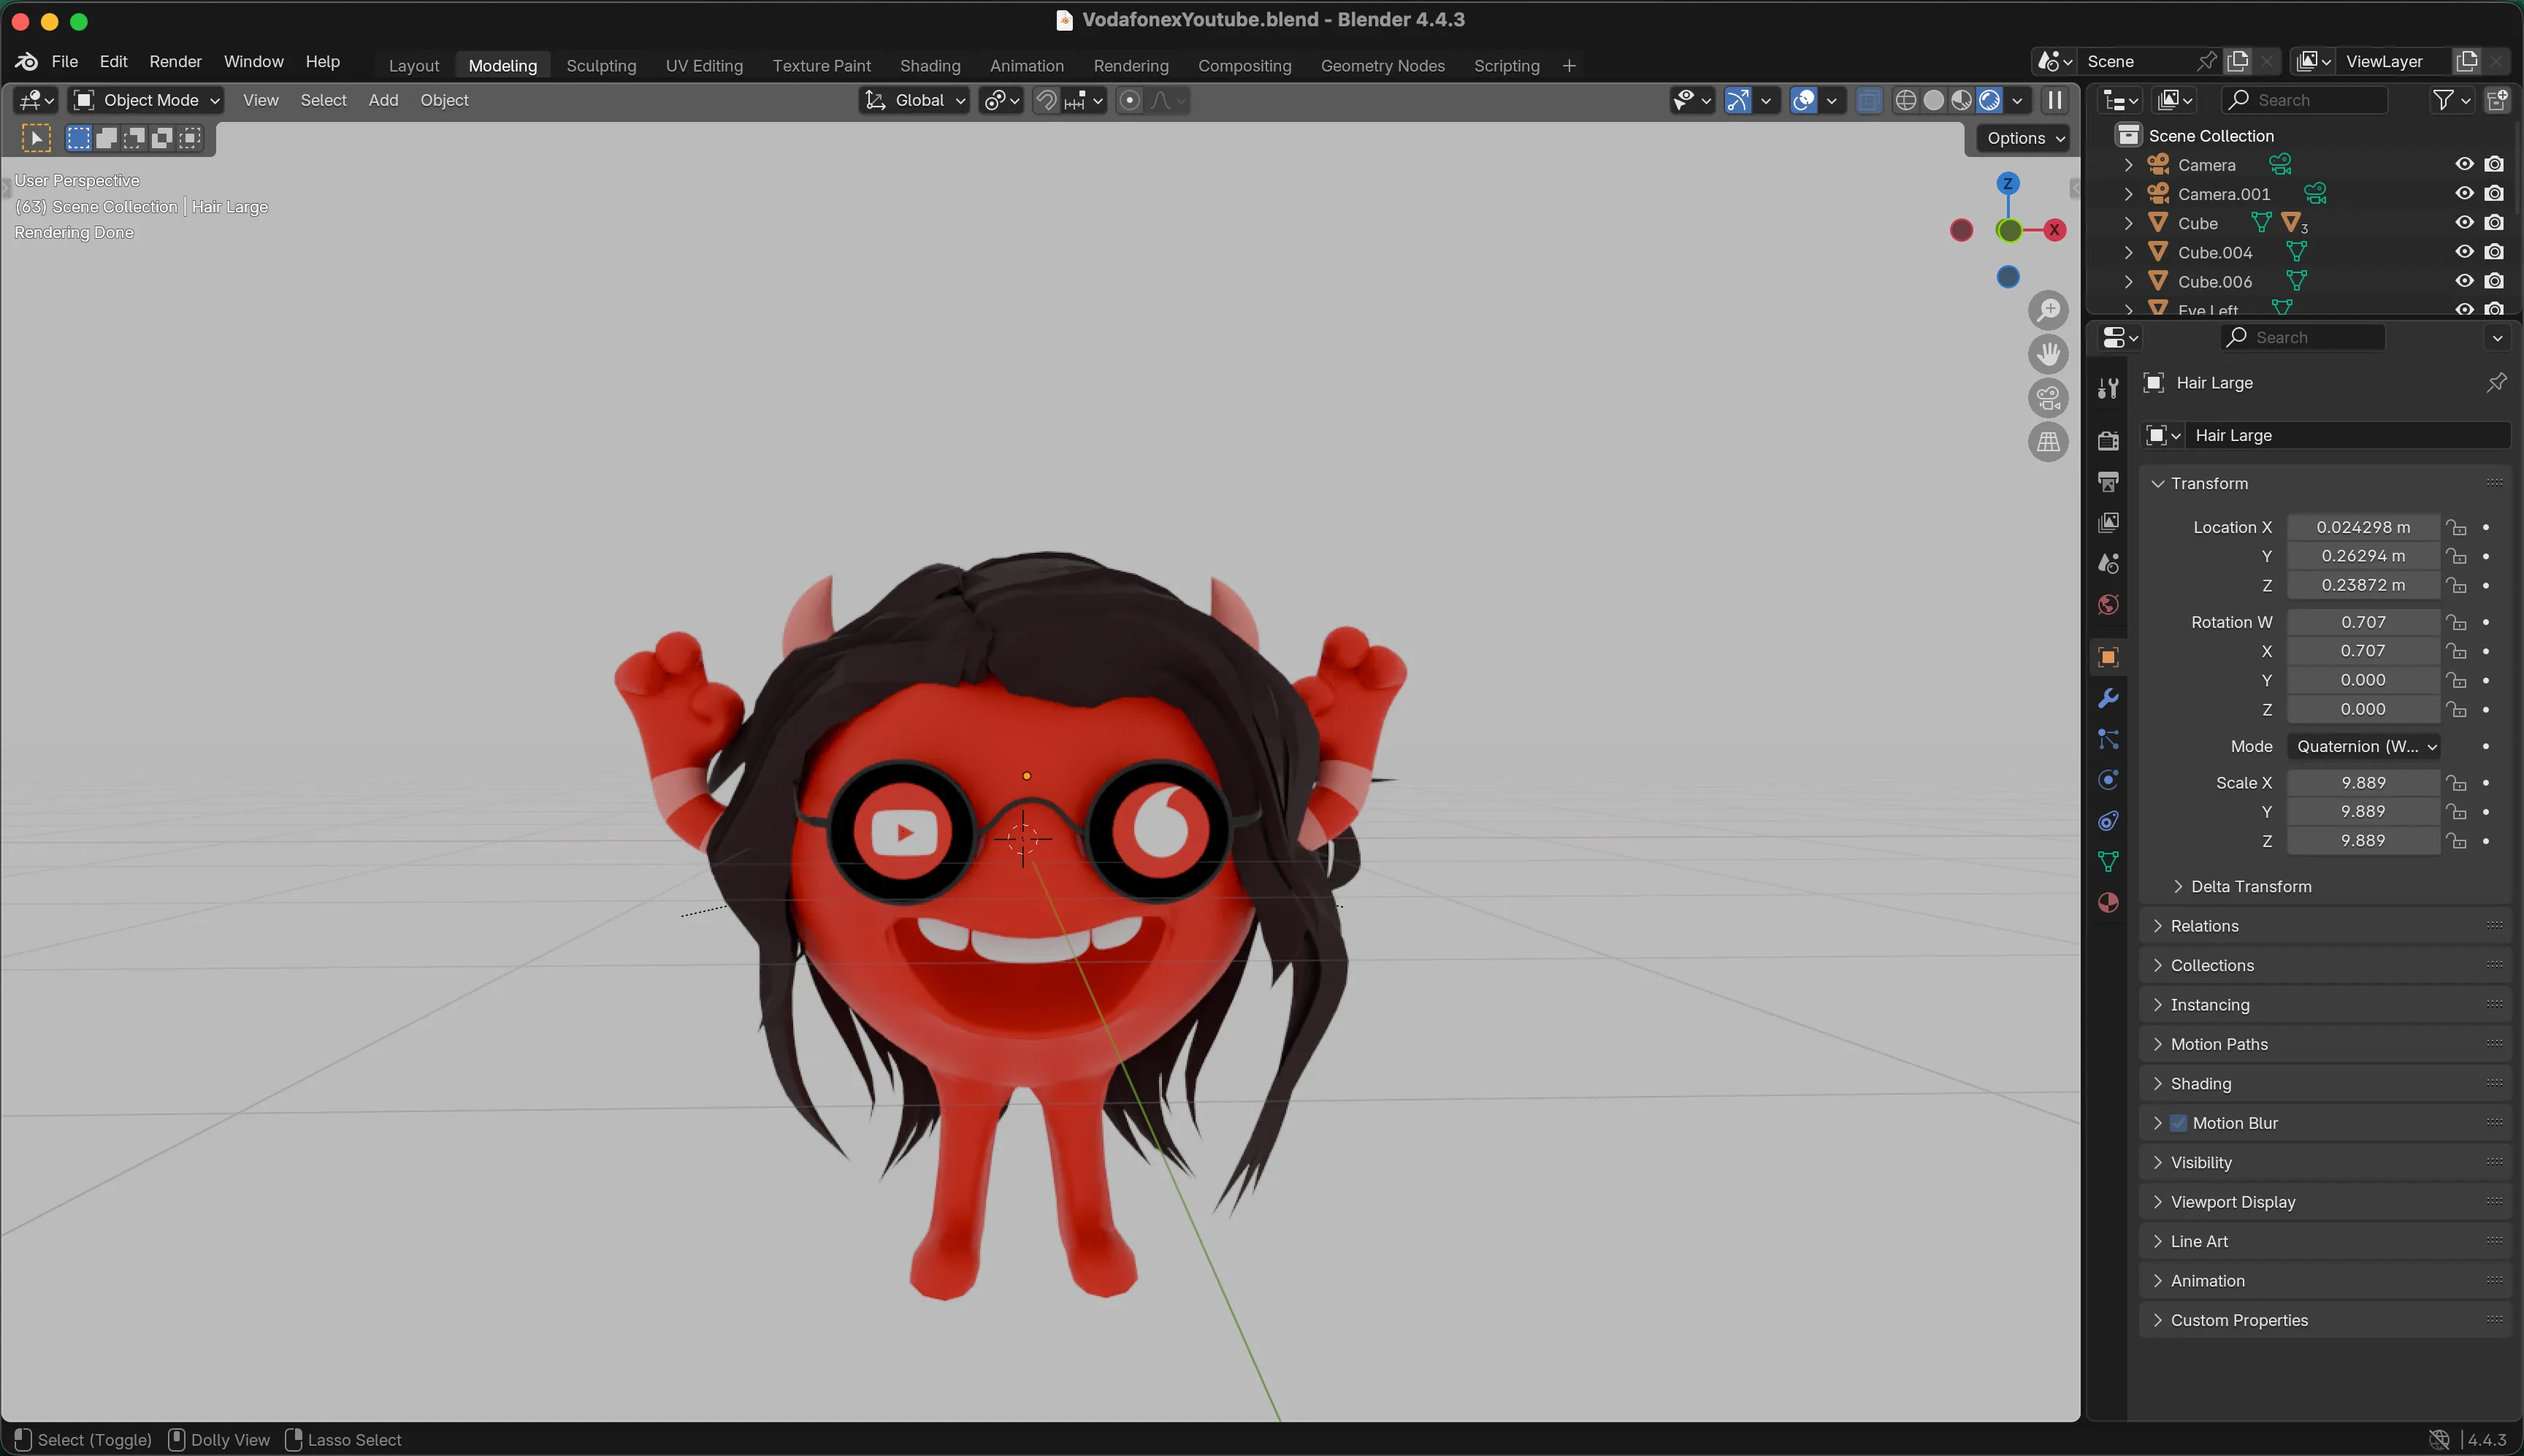This screenshot has height=1456, width=2524.
Task: Enable the Motion Blur checkbox
Action: (2178, 1123)
